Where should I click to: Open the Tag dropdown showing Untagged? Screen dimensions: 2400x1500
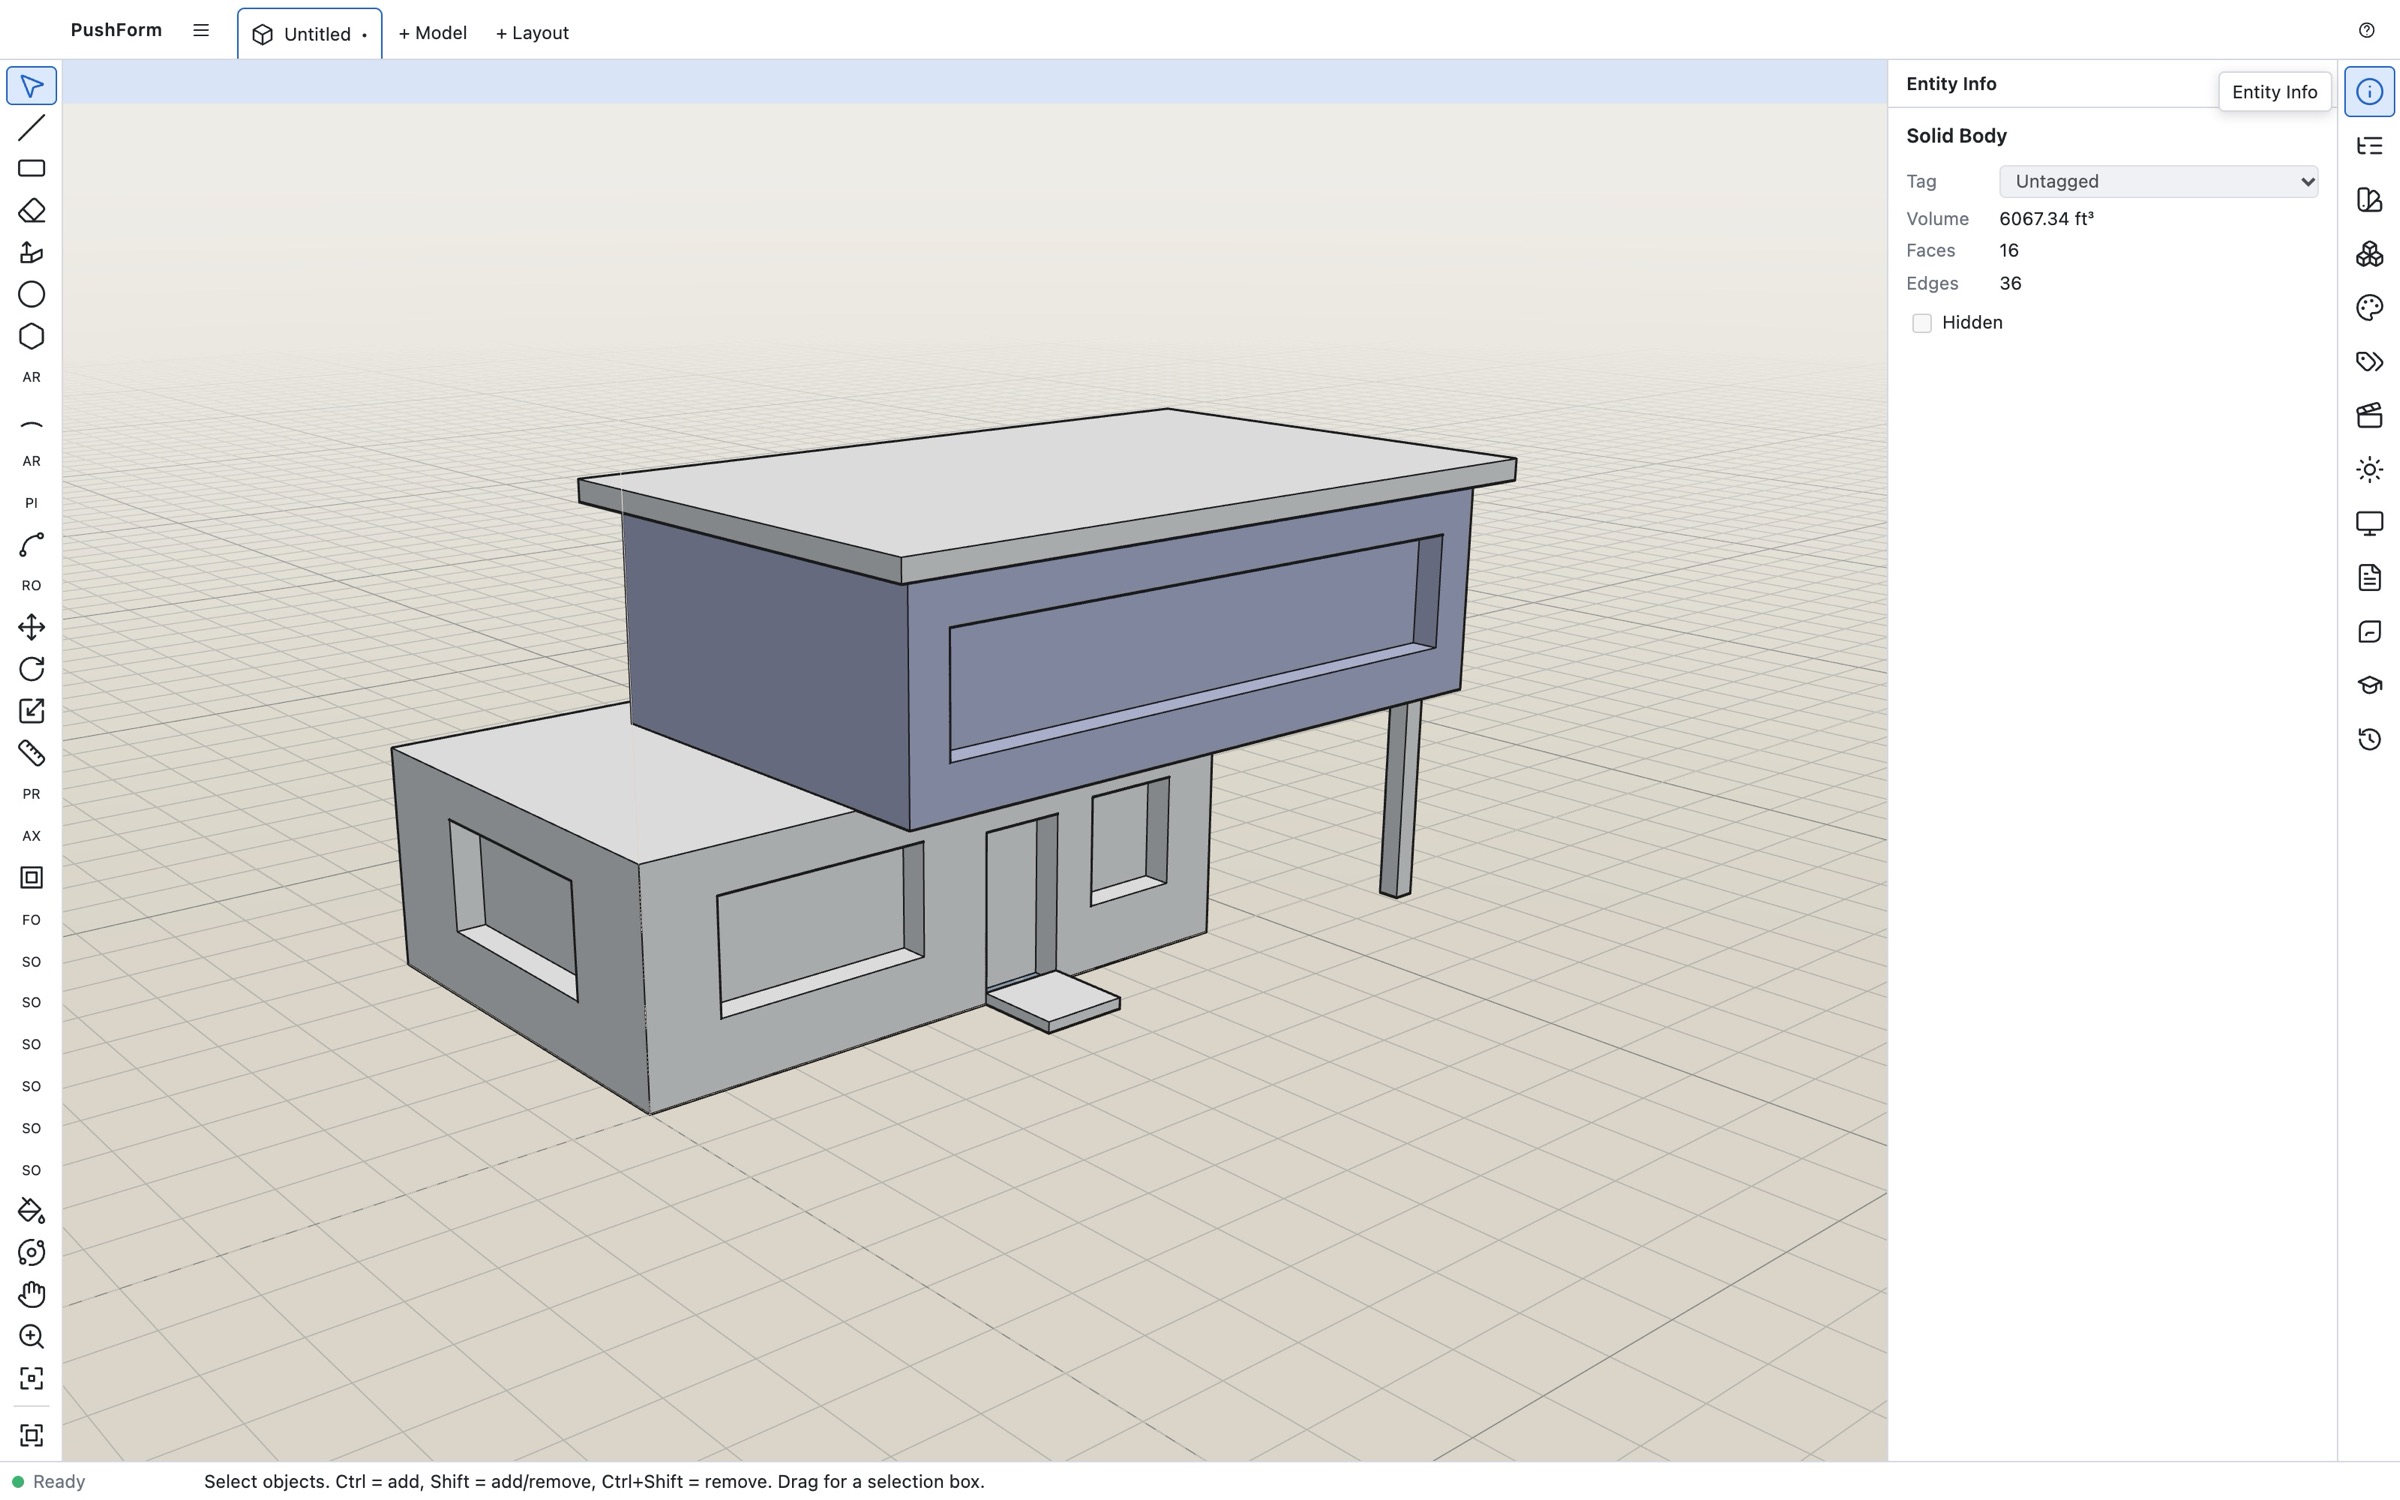[x=2158, y=181]
